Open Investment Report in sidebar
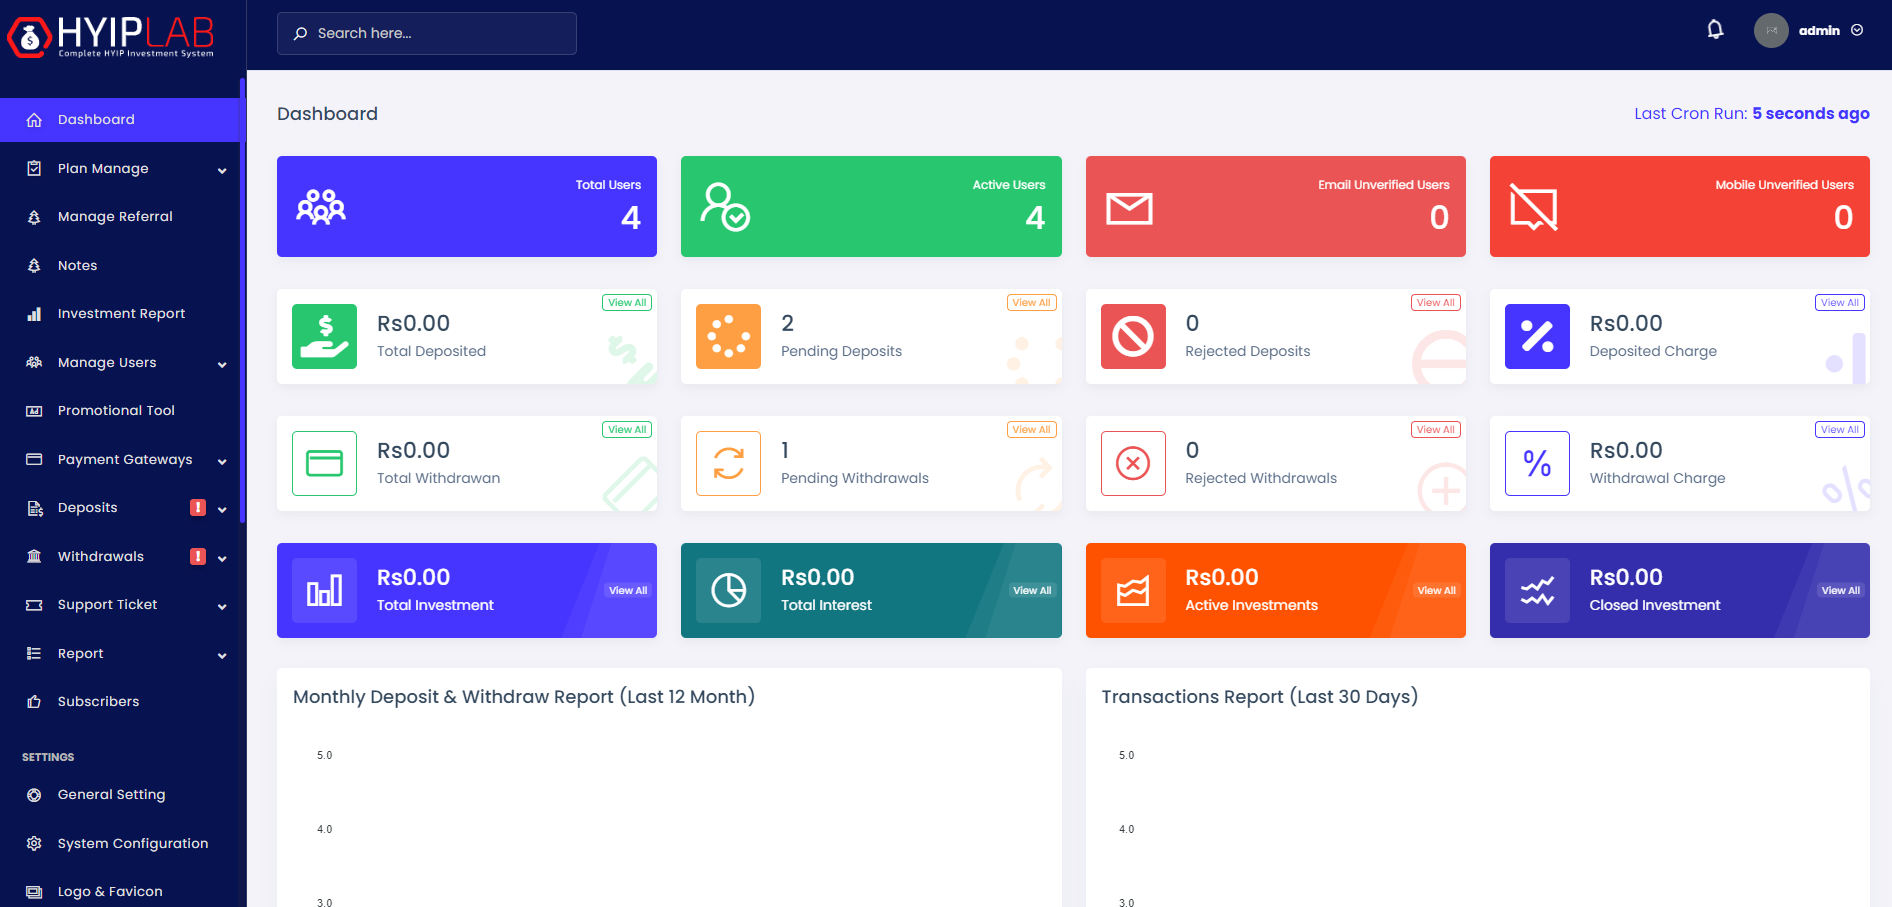The height and width of the screenshot is (907, 1892). pos(121,314)
